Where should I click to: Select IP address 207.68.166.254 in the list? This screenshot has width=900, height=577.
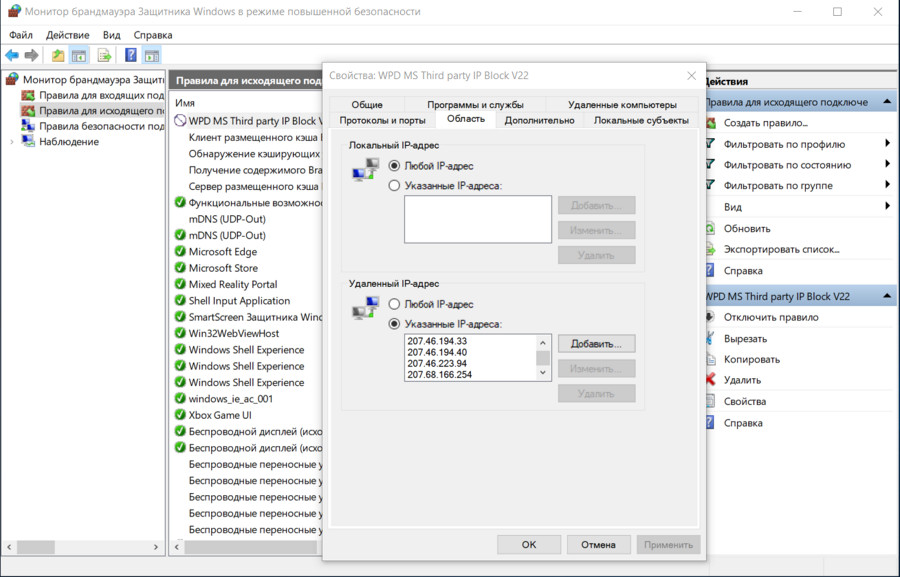[440, 374]
